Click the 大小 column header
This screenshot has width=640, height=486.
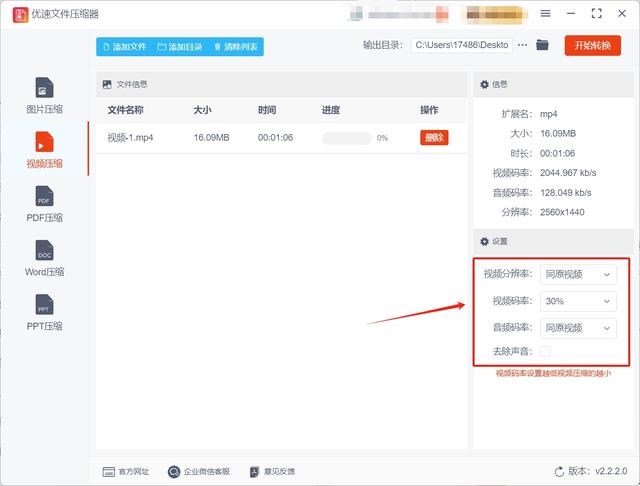[202, 110]
